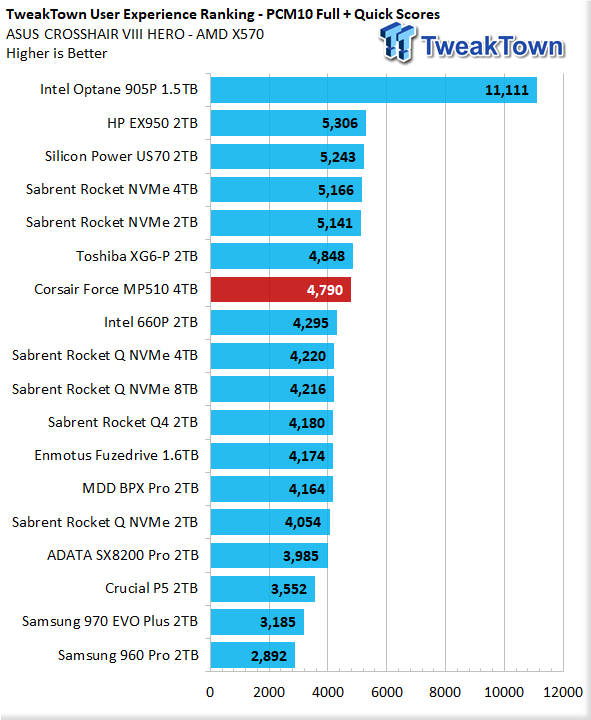Select the ADATA SX8200 Pro 2TB bar
This screenshot has width=591, height=720.
tap(269, 556)
